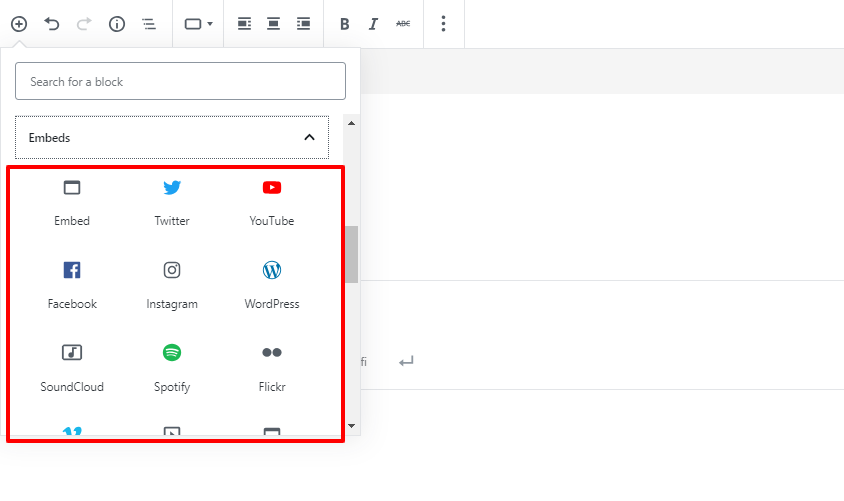Click the block list scroll down arrow
Image resolution: width=844 pixels, height=501 pixels.
[x=351, y=426]
